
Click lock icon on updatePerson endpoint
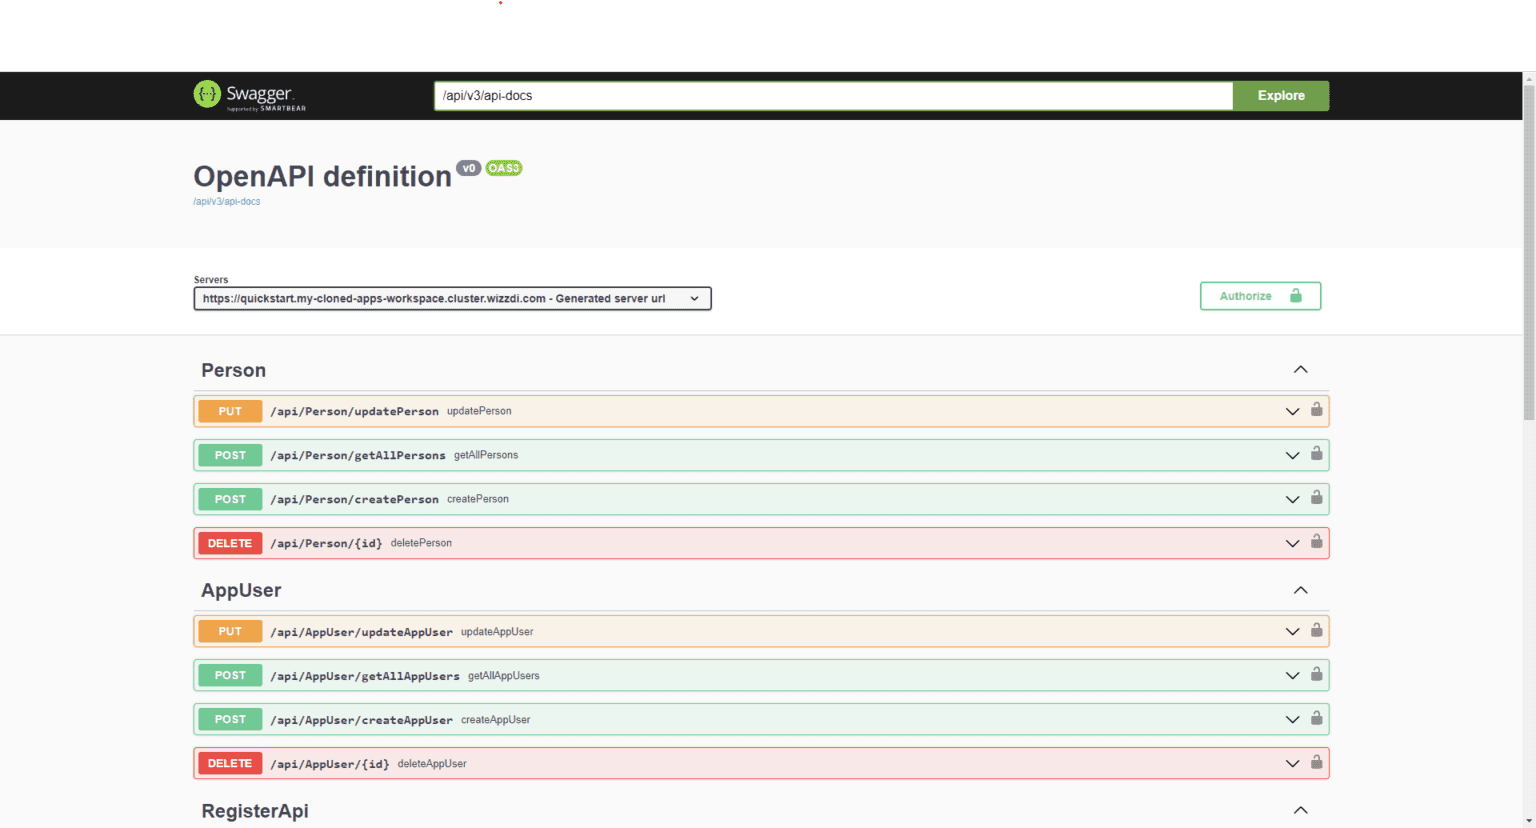click(1316, 410)
